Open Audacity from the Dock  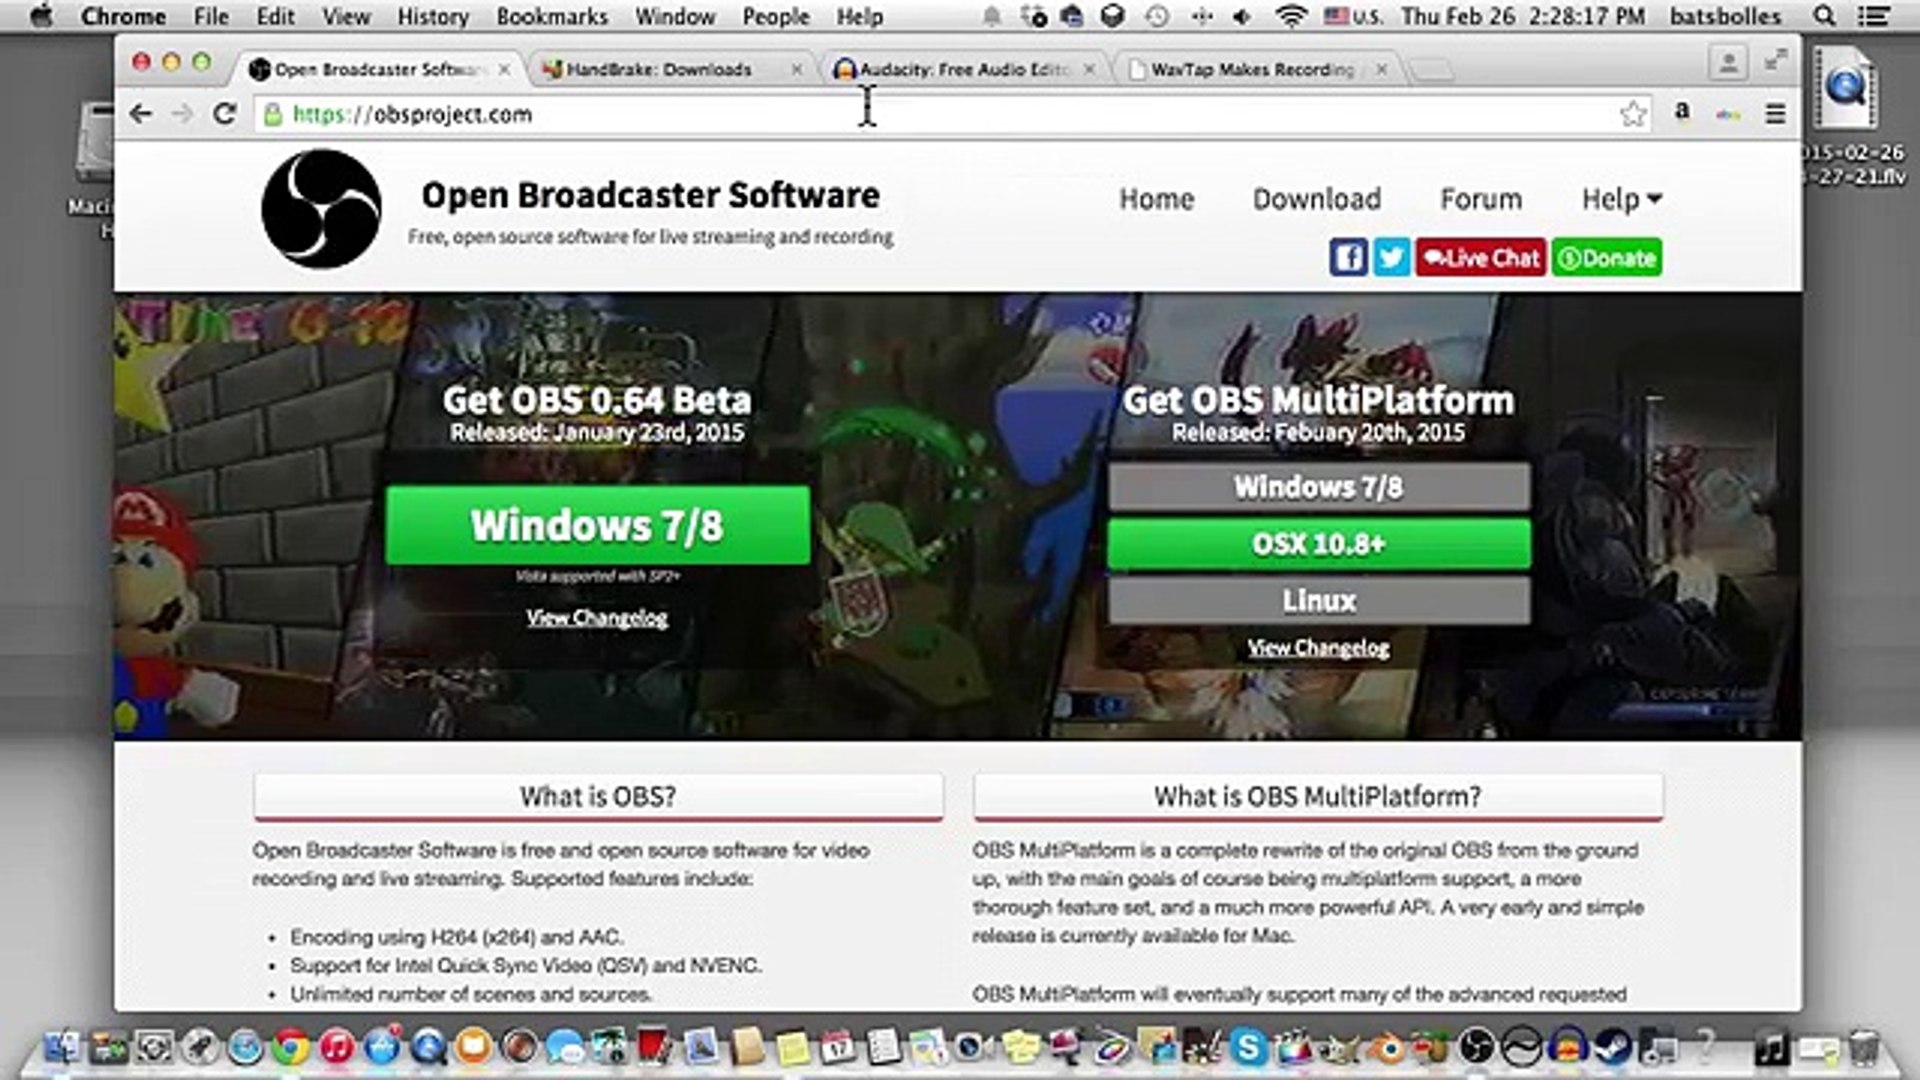pyautogui.click(x=1567, y=1047)
